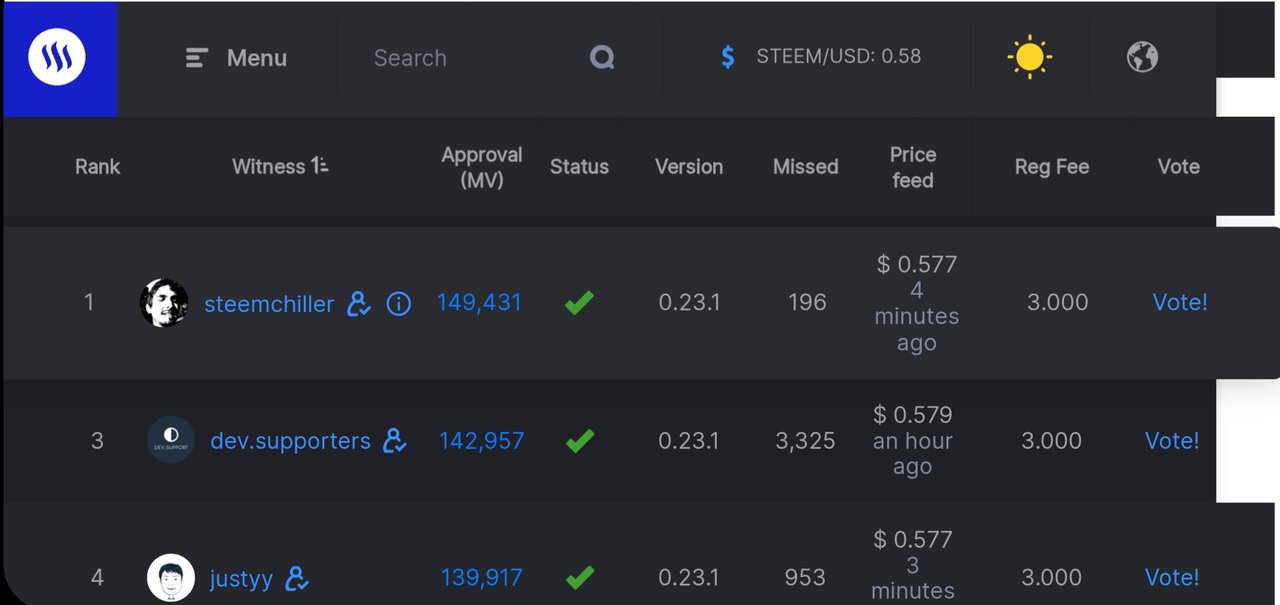This screenshot has height=605, width=1280.
Task: Sort by Witness column header
Action: tap(280, 167)
